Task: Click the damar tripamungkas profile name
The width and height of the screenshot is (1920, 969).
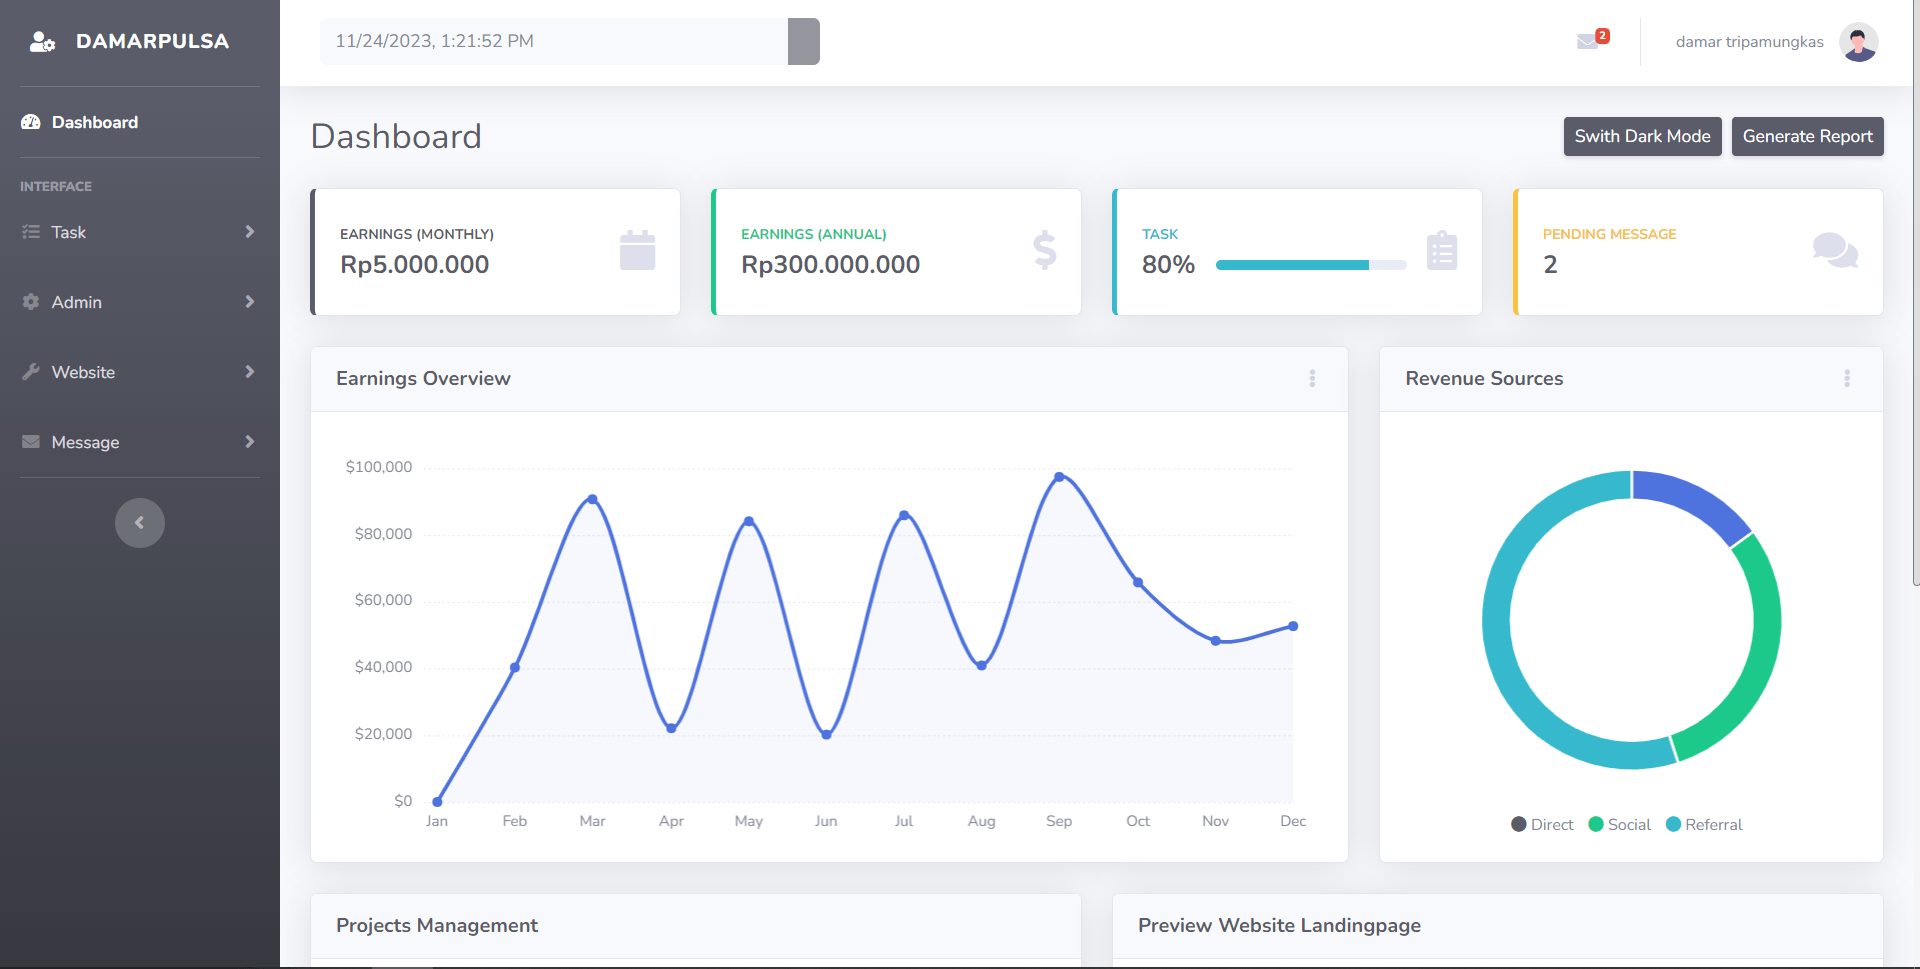Action: tap(1749, 41)
